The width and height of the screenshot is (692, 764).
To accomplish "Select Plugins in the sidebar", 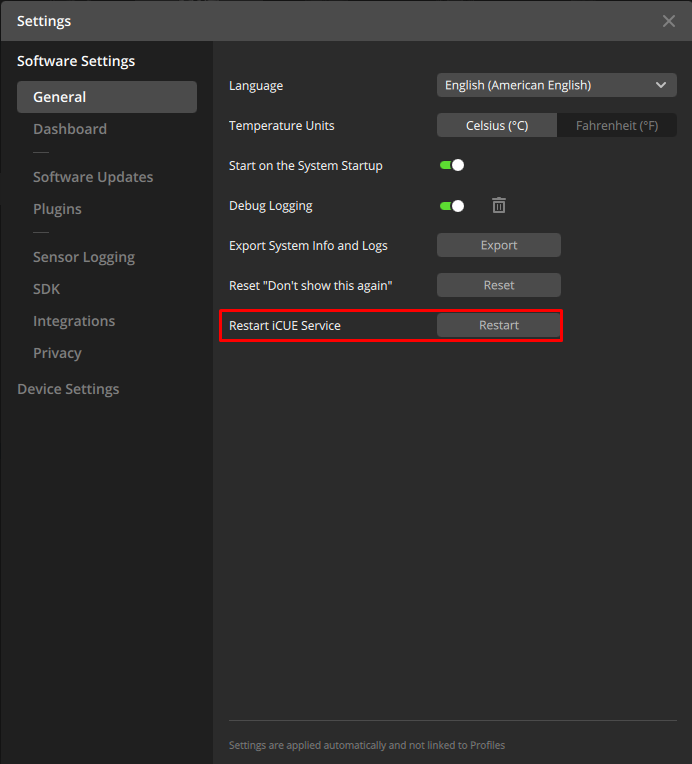I will pos(57,209).
